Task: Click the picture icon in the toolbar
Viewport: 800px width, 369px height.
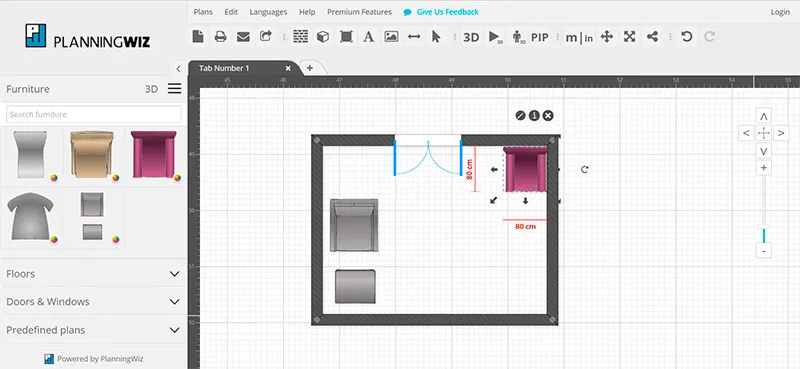Action: (x=391, y=37)
